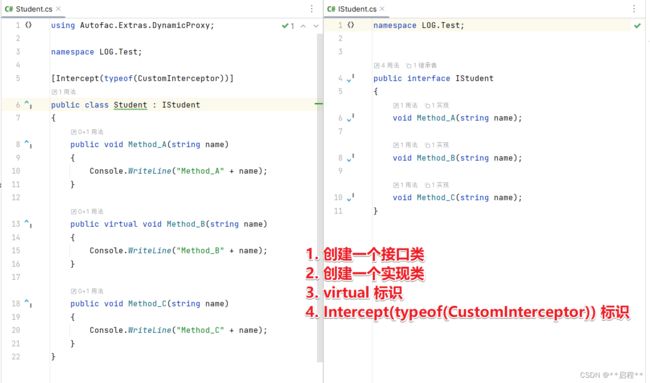Viewport: 650px width, 383px height.
Task: Click the green marker on Student.cs error stripe
Action: (319, 103)
